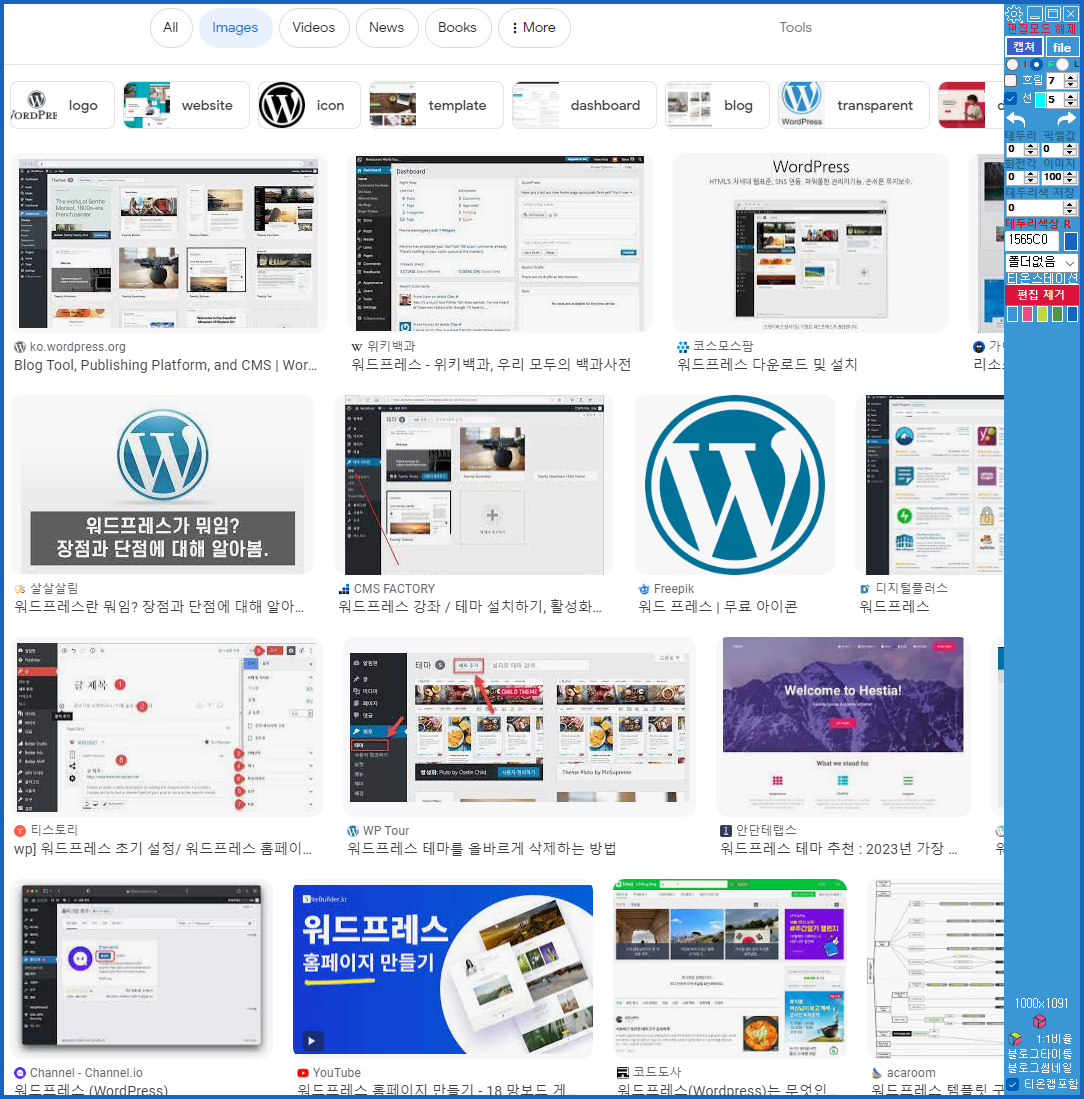This screenshot has width=1084, height=1099.
Task: Click the 캡처 capture button
Action: pos(1024,46)
